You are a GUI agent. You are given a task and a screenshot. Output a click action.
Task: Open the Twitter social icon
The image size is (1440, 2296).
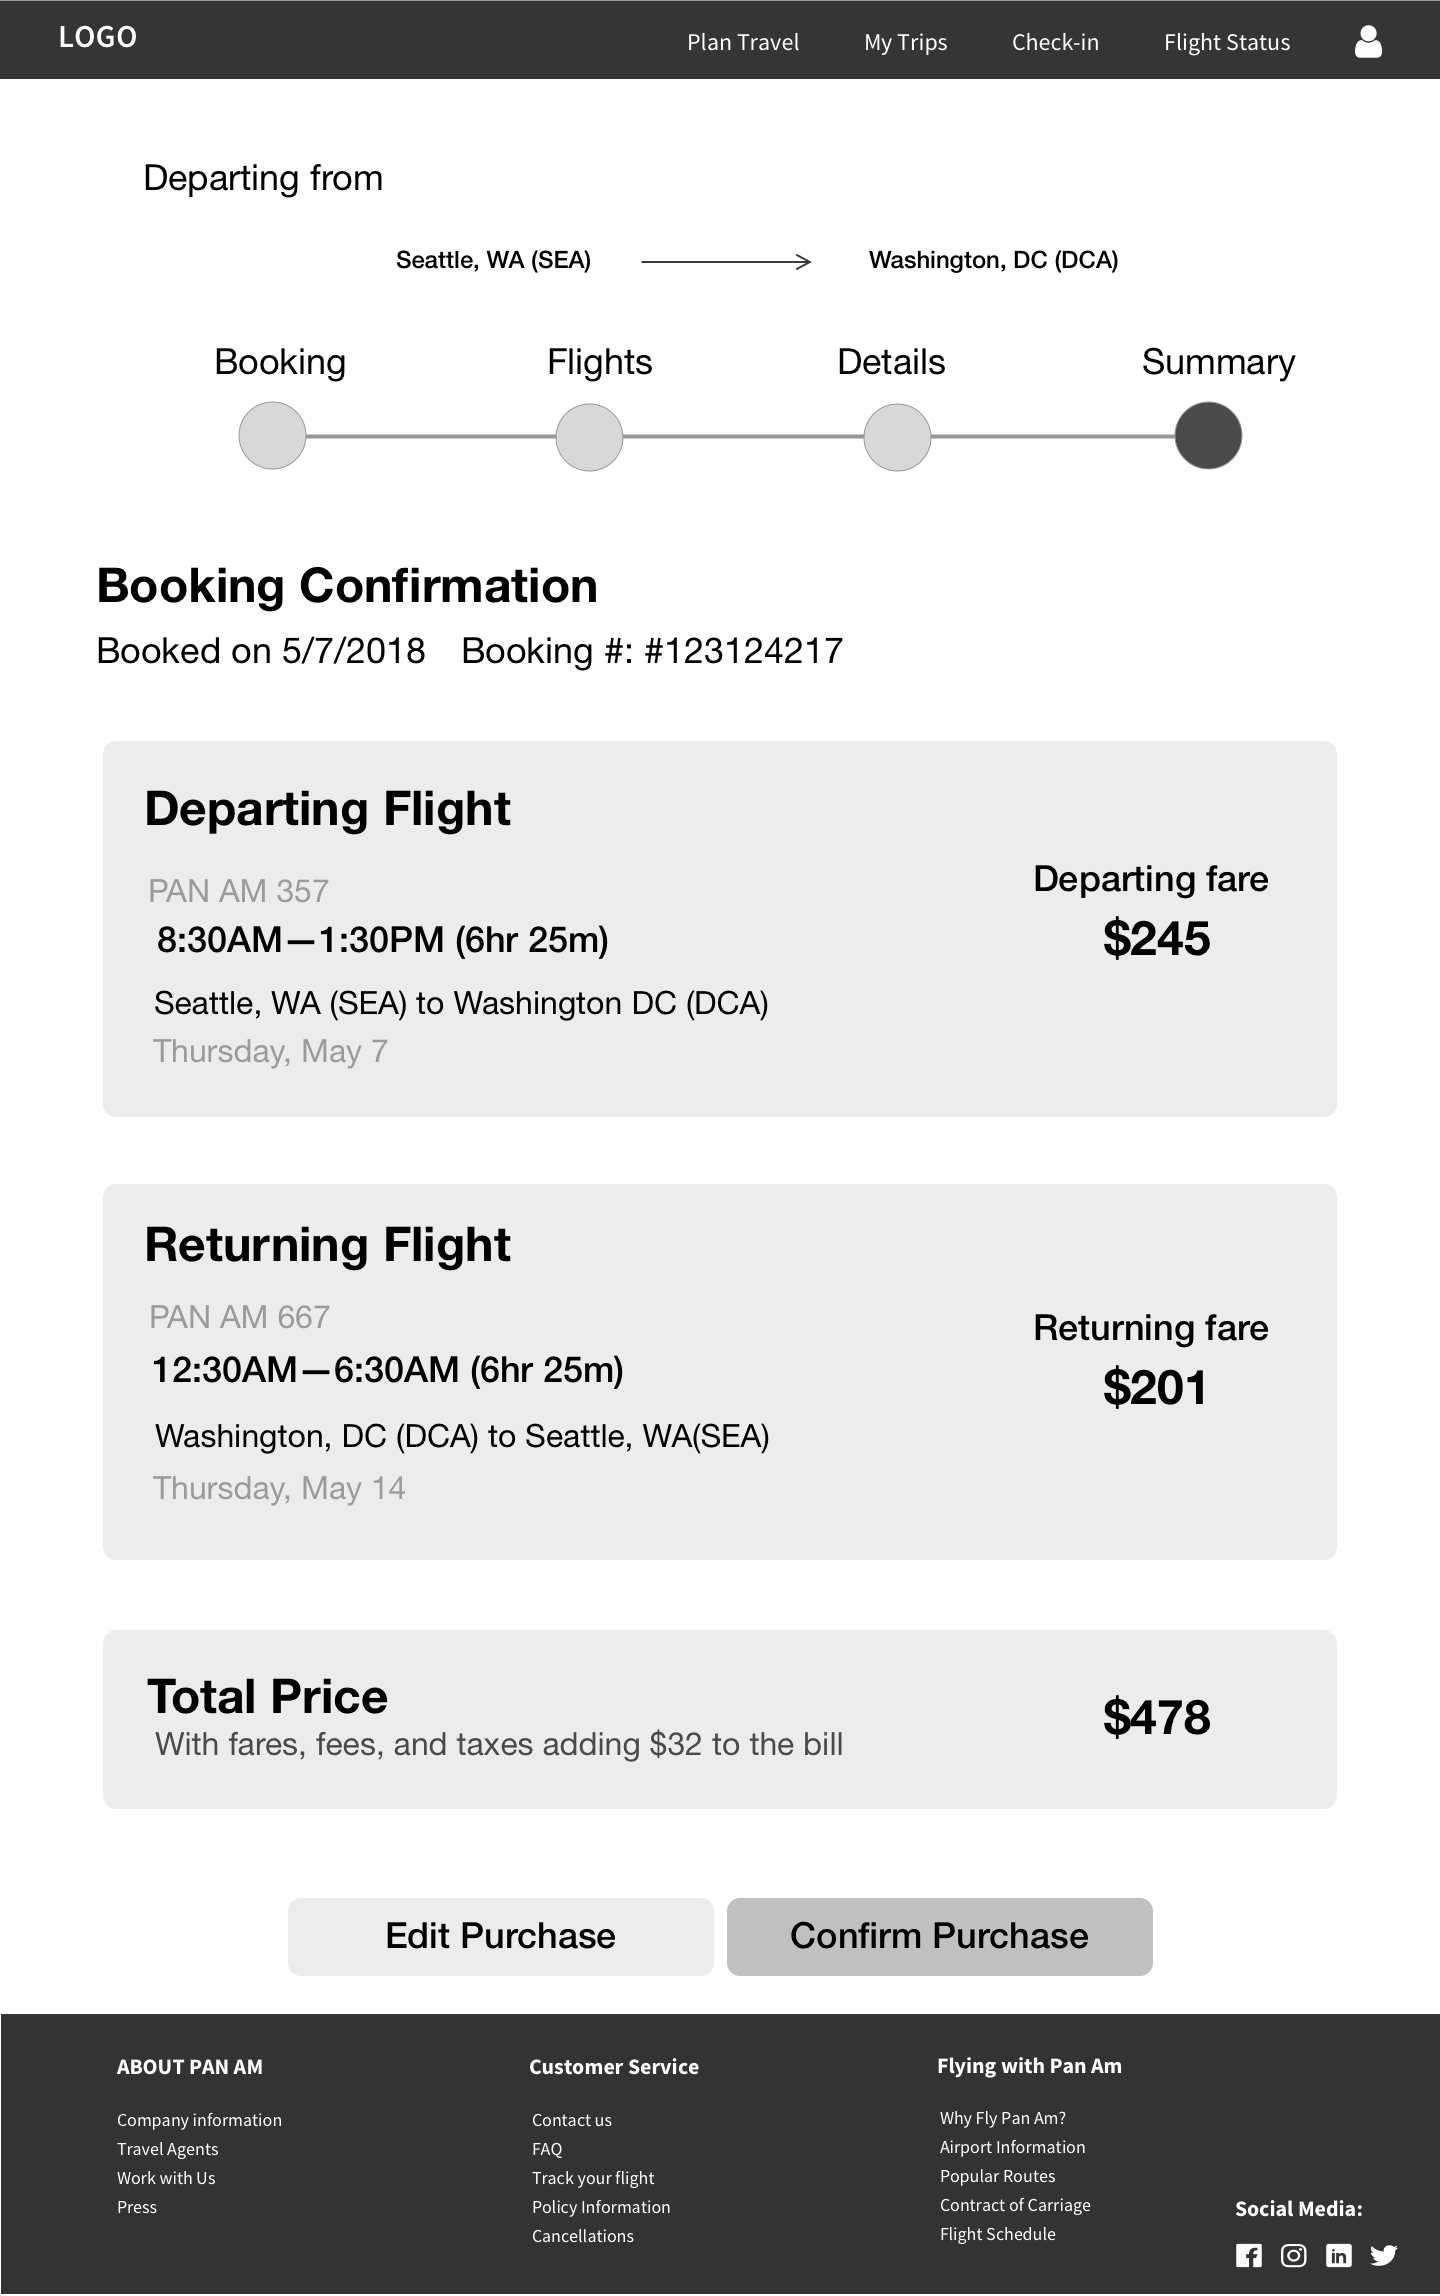point(1384,2255)
